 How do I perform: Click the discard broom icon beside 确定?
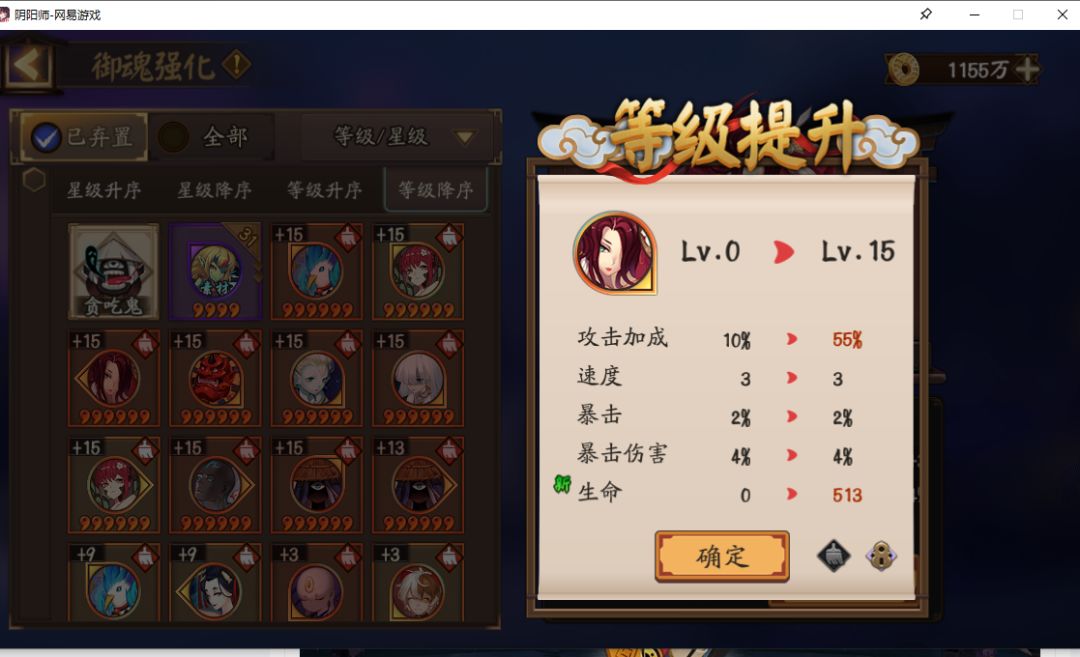tap(833, 556)
